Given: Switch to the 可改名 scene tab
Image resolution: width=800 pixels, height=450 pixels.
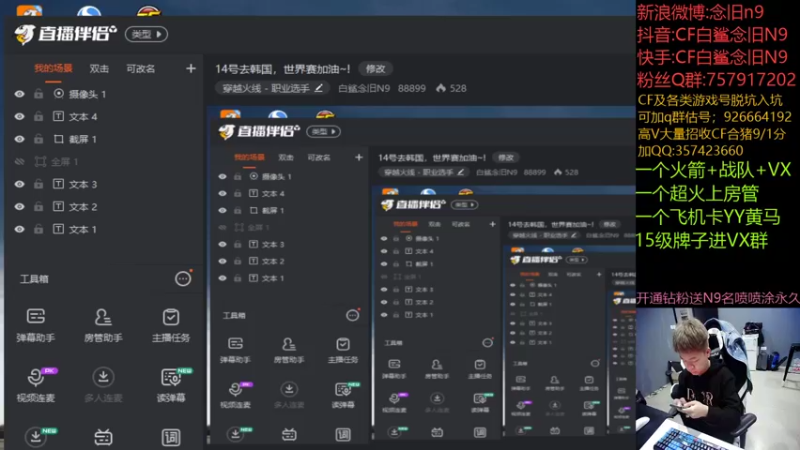Looking at the screenshot, I should pyautogui.click(x=140, y=68).
